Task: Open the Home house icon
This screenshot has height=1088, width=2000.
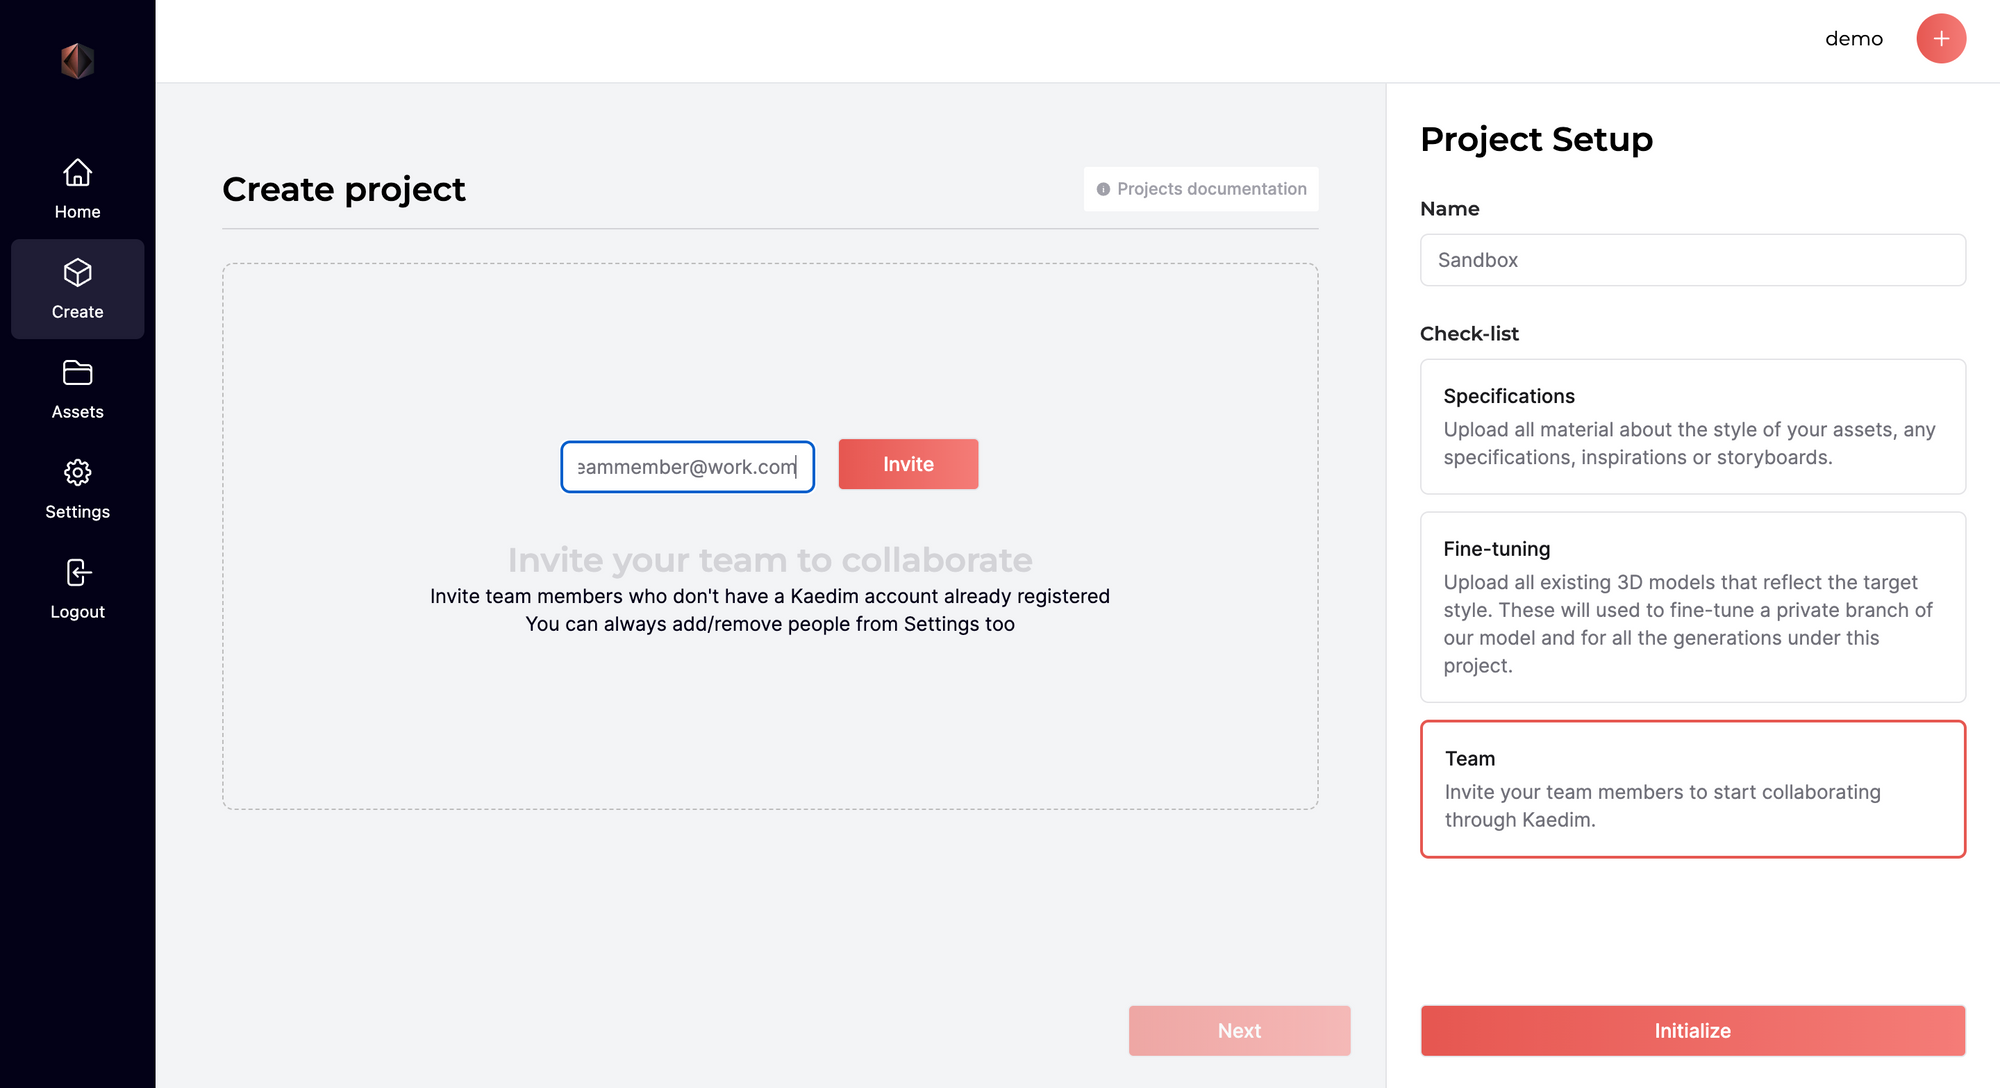Action: [x=77, y=173]
